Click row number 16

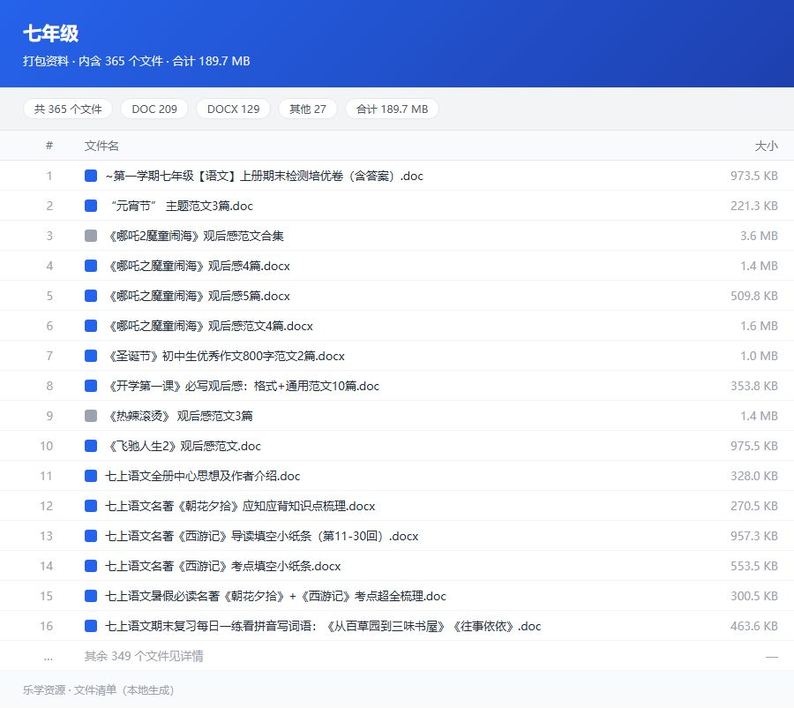click(x=46, y=626)
